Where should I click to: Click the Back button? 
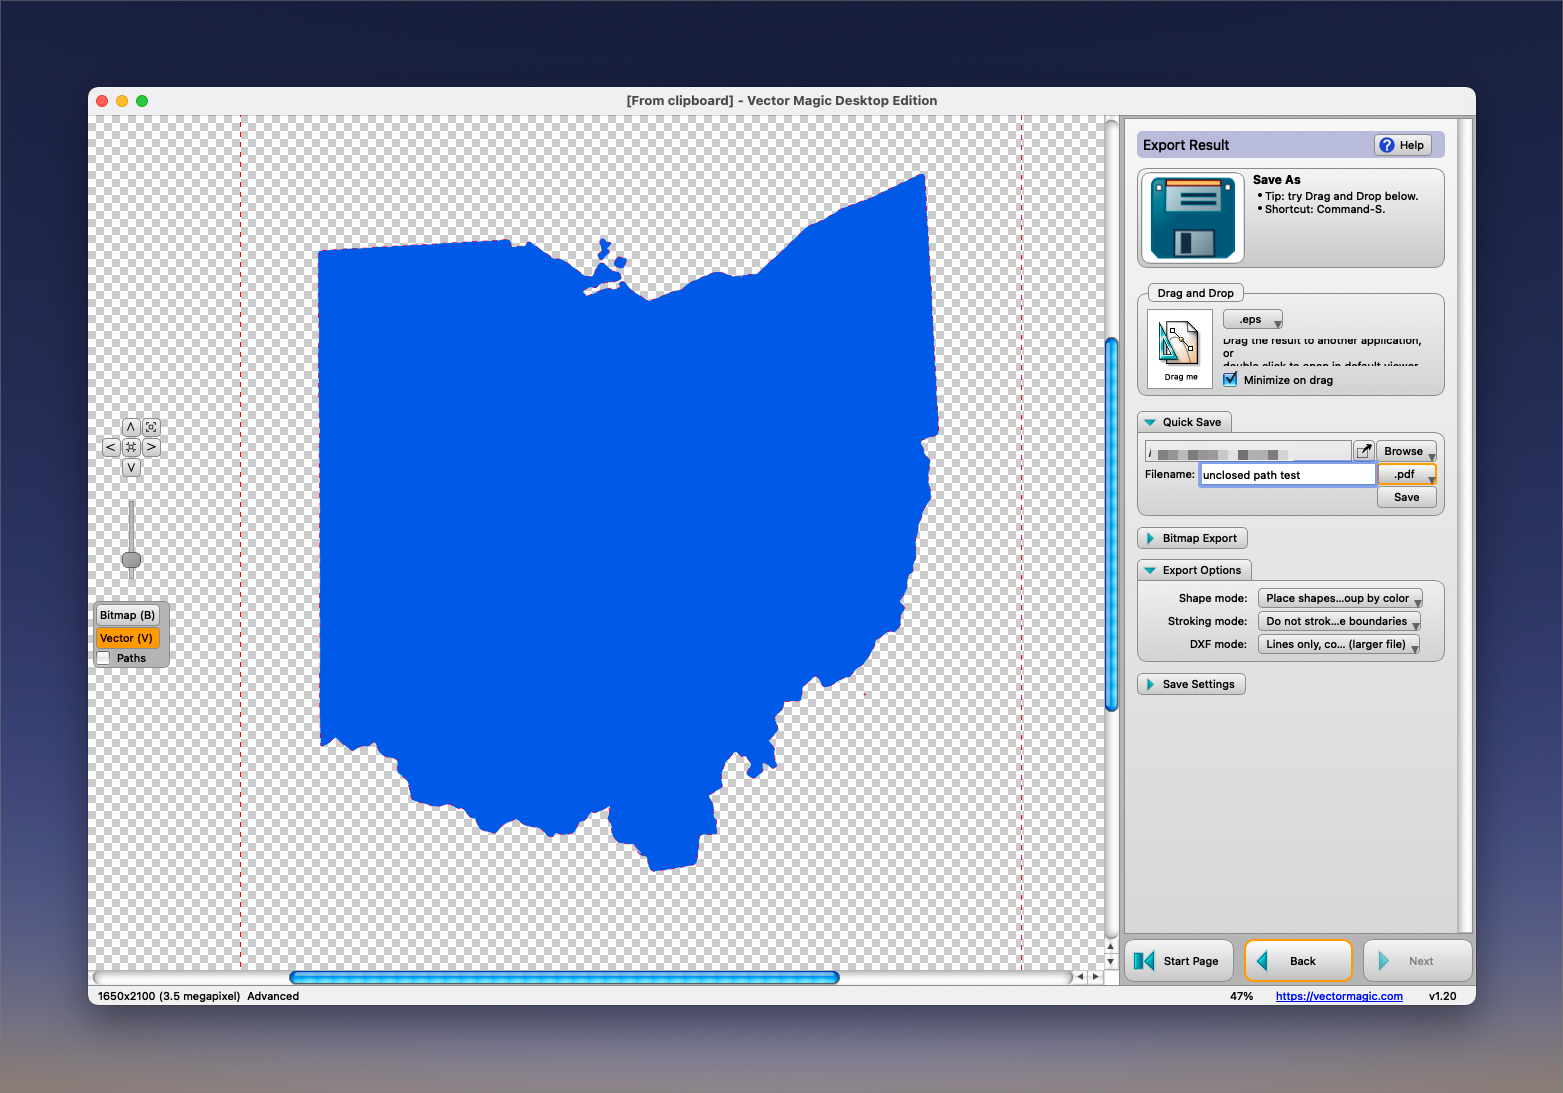tap(1298, 961)
